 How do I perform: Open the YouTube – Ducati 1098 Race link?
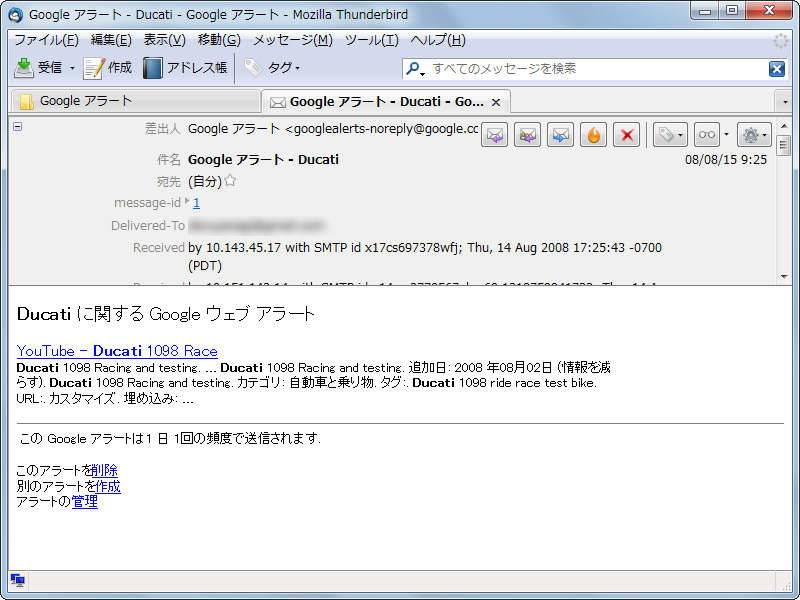(117, 350)
